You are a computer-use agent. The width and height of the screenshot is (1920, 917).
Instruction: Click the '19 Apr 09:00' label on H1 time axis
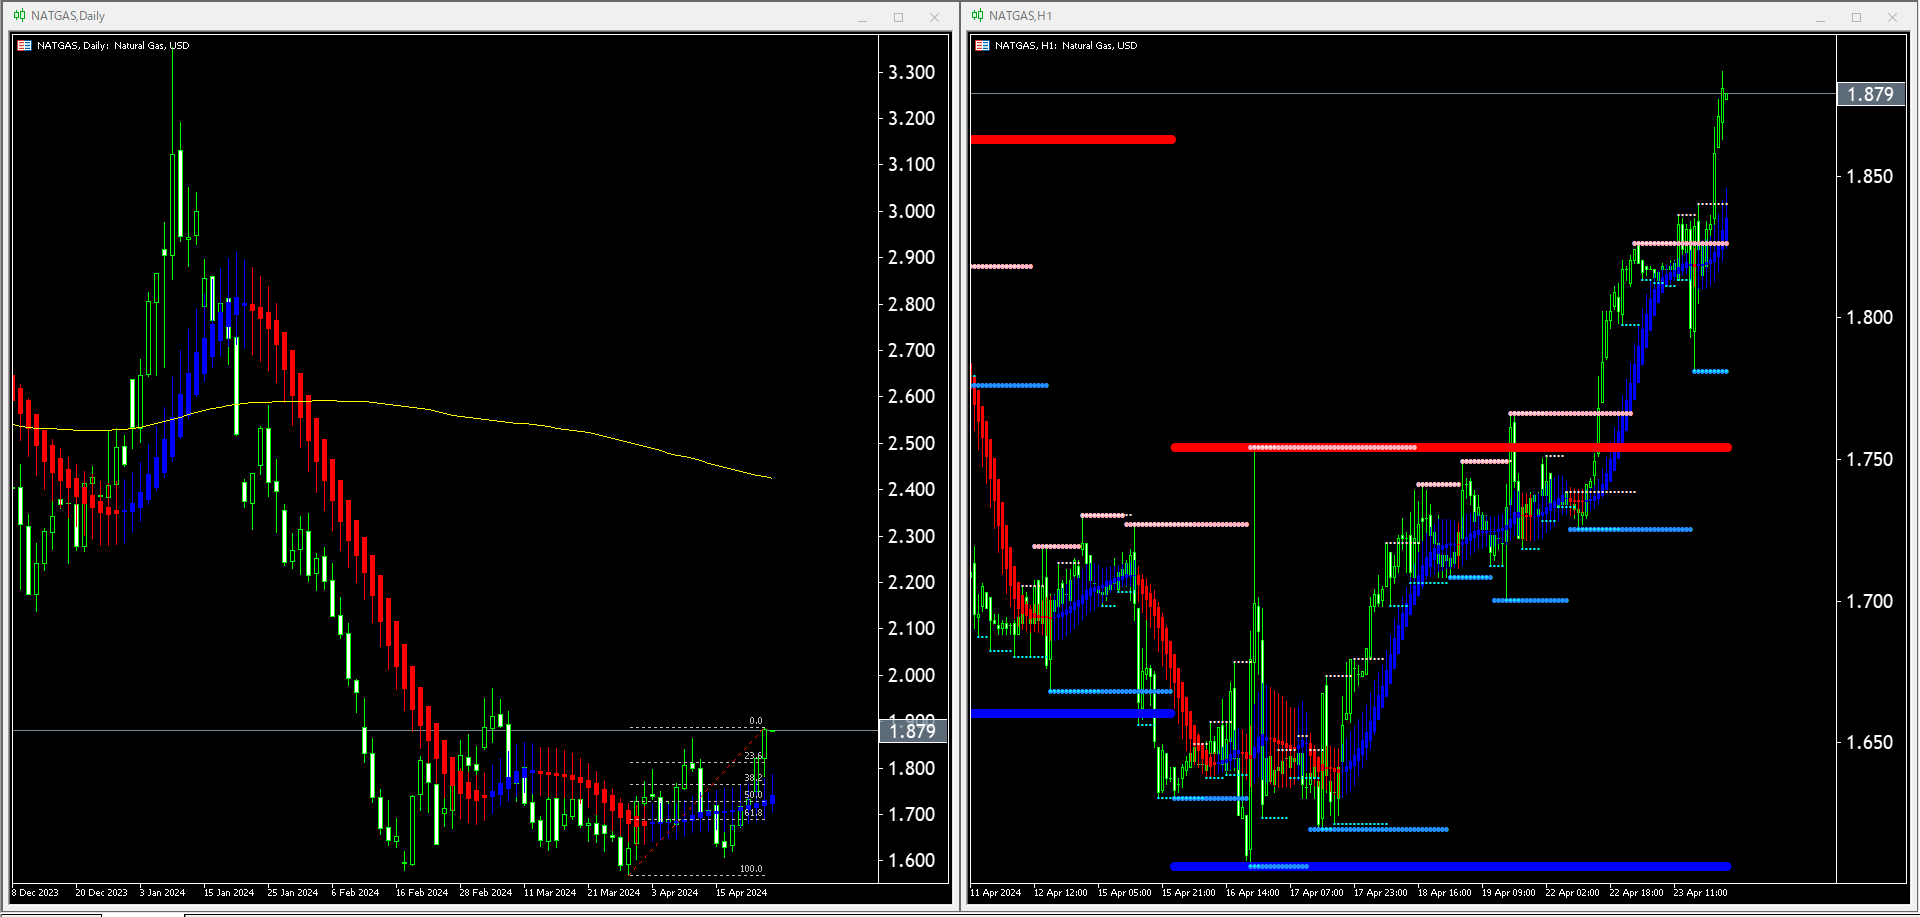click(x=1509, y=893)
